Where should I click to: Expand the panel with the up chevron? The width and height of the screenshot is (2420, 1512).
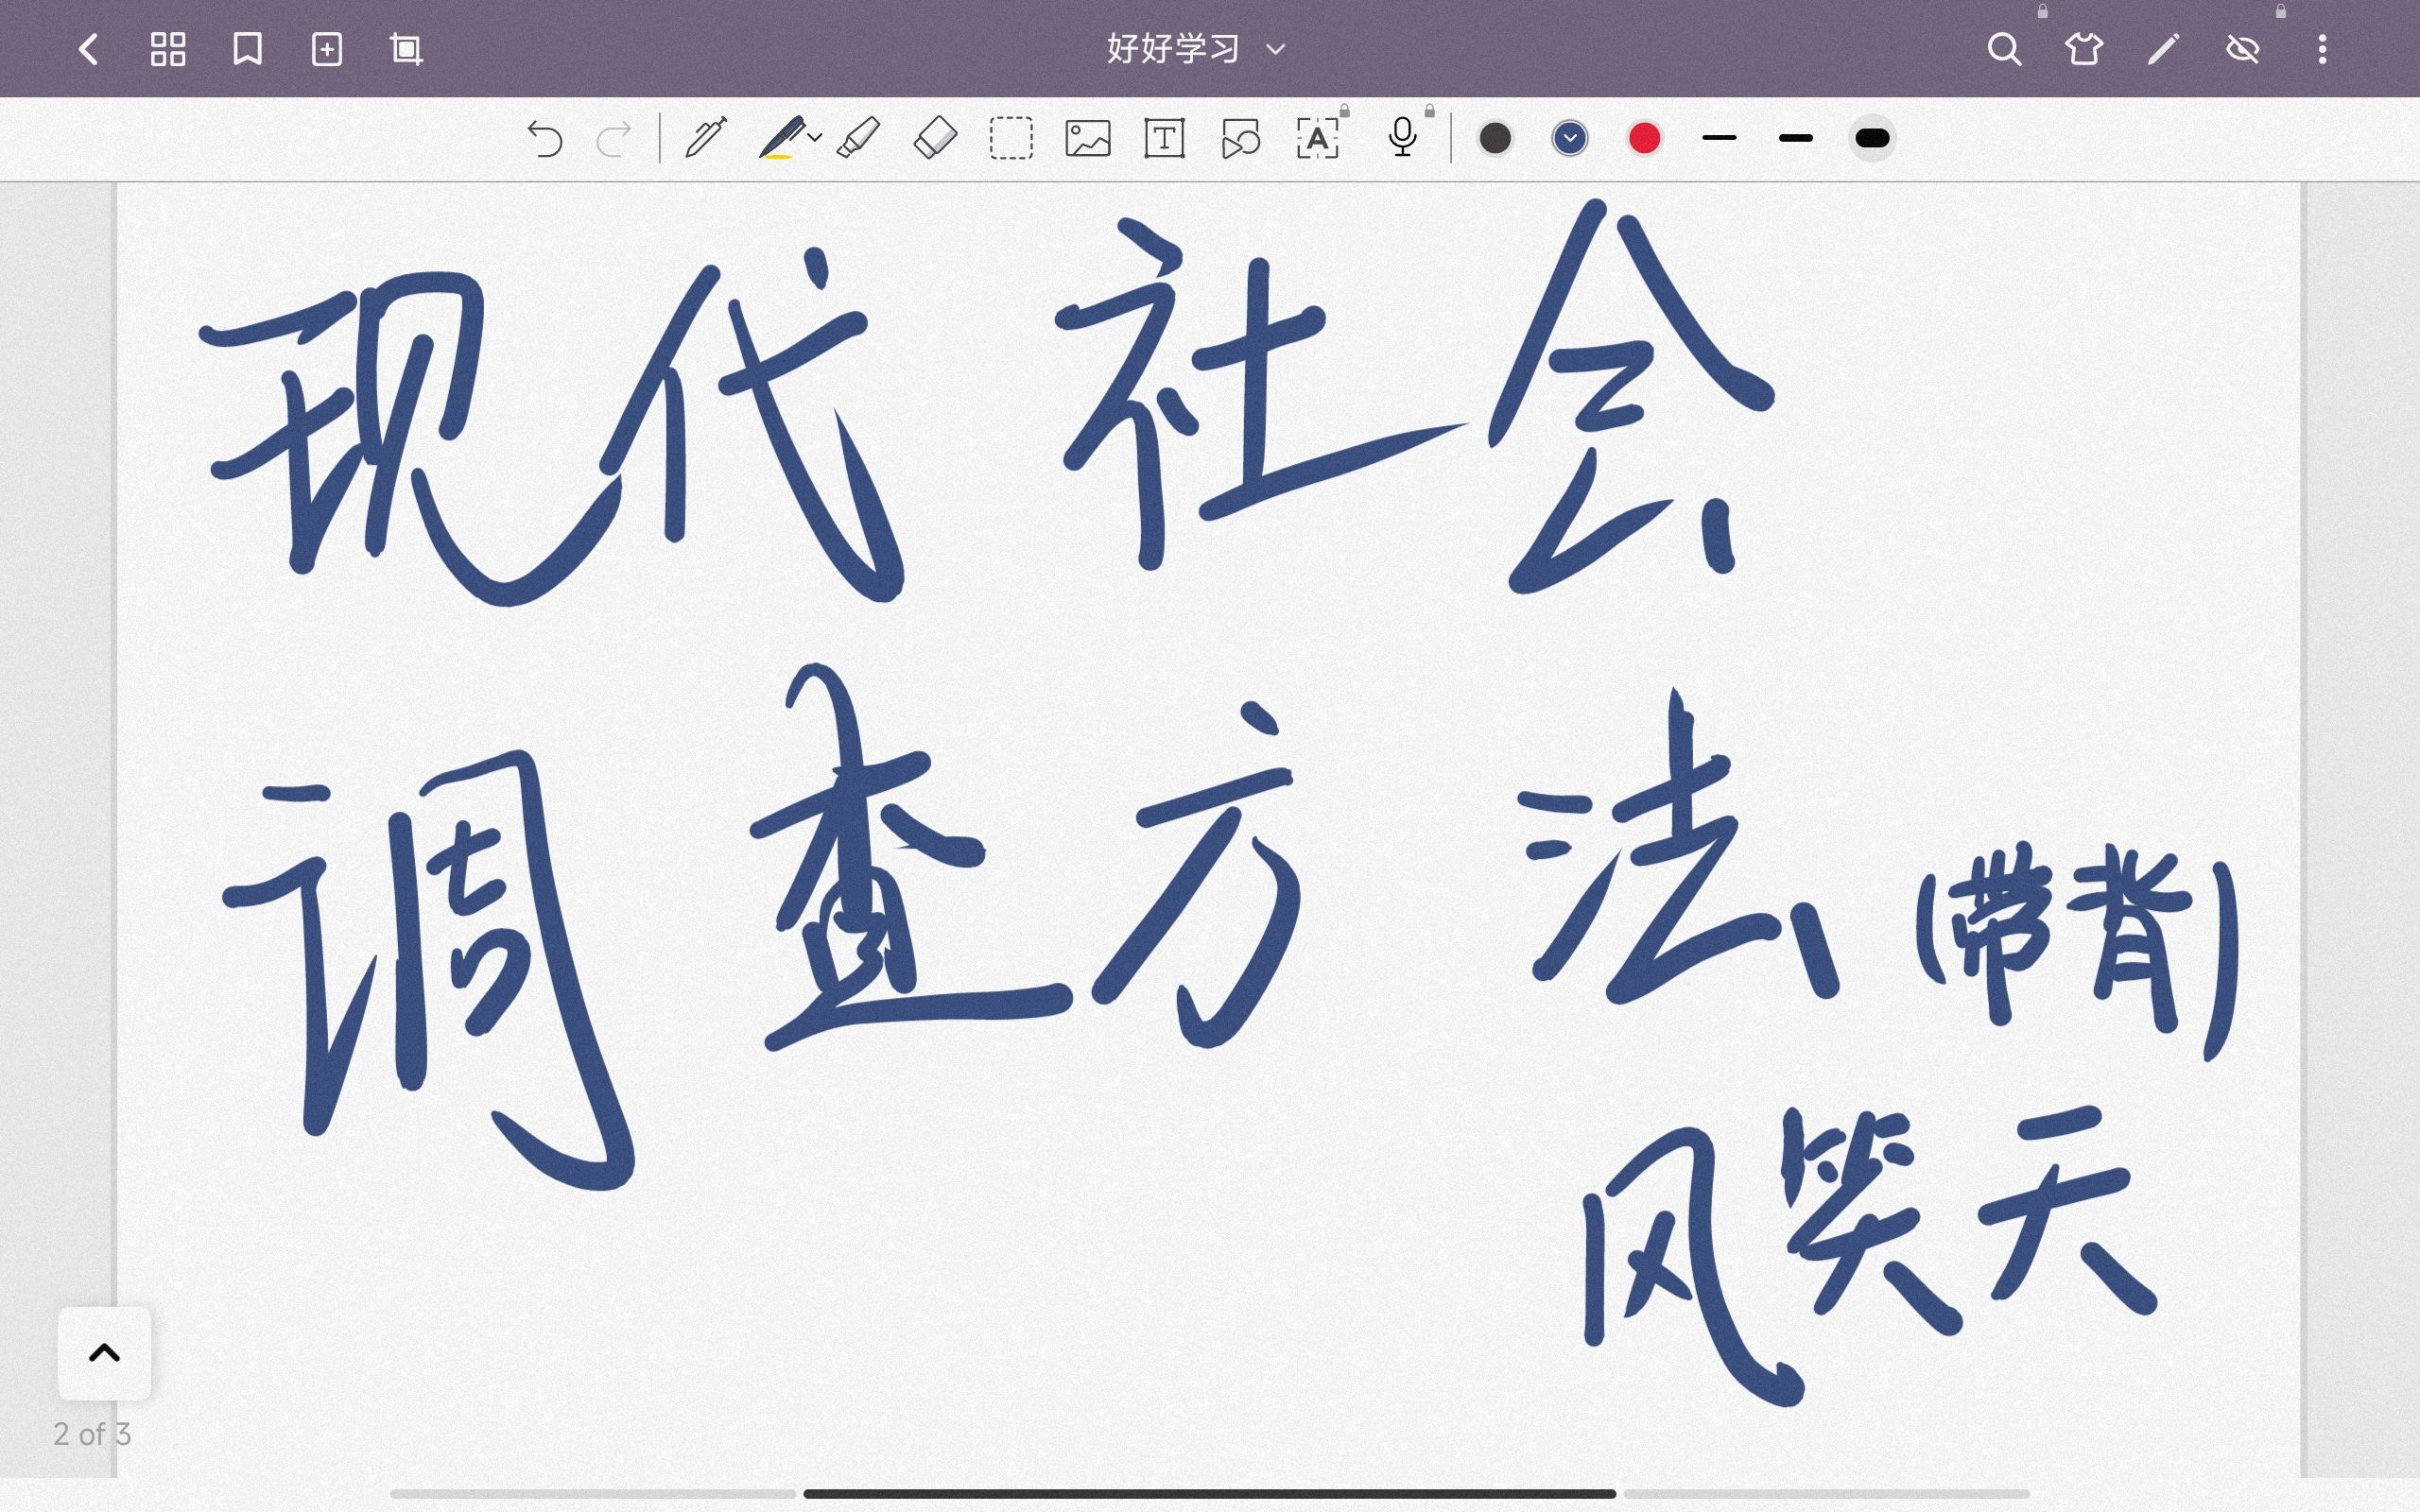tap(104, 1353)
